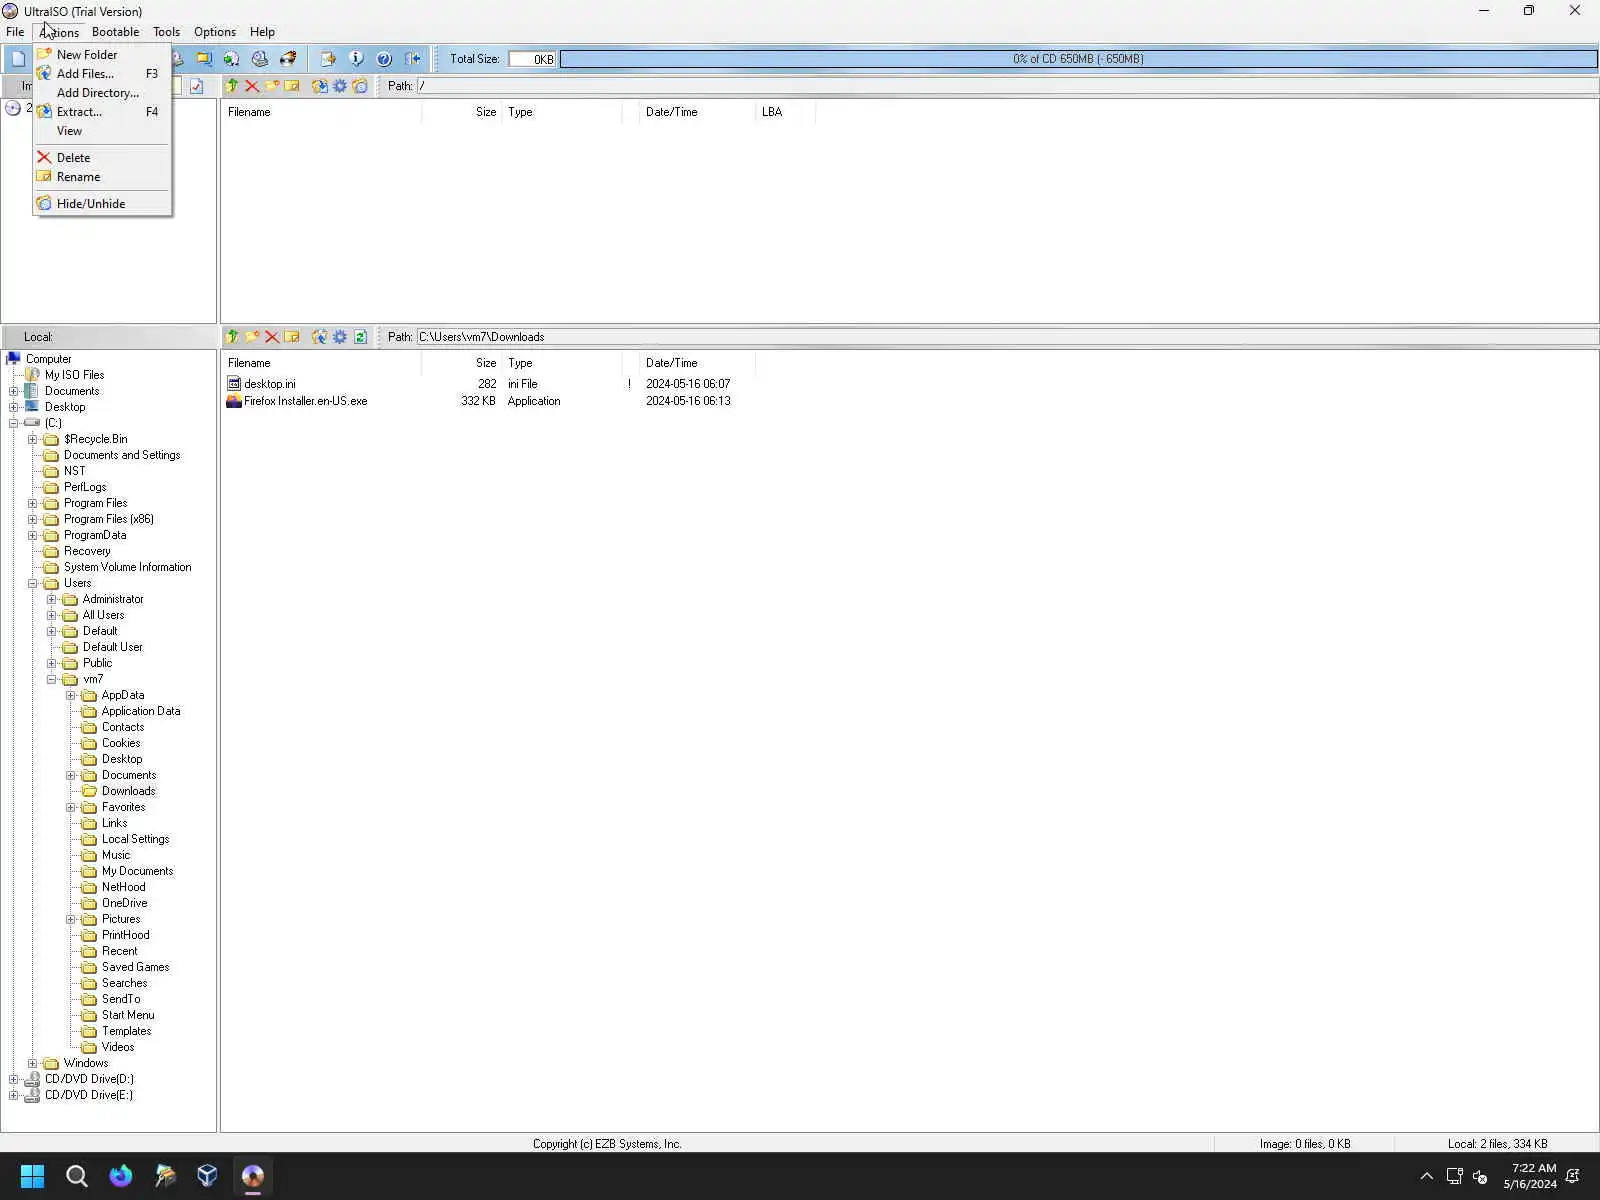
Task: Click the Total Size value box
Action: coord(532,59)
